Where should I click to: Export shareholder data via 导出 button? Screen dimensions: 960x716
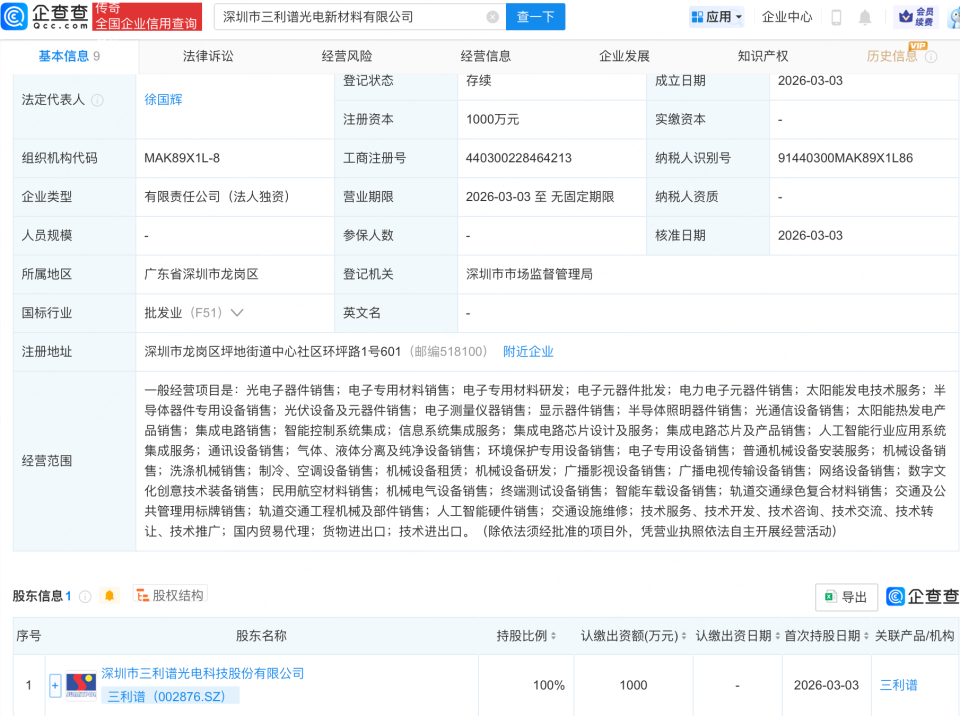click(x=845, y=596)
